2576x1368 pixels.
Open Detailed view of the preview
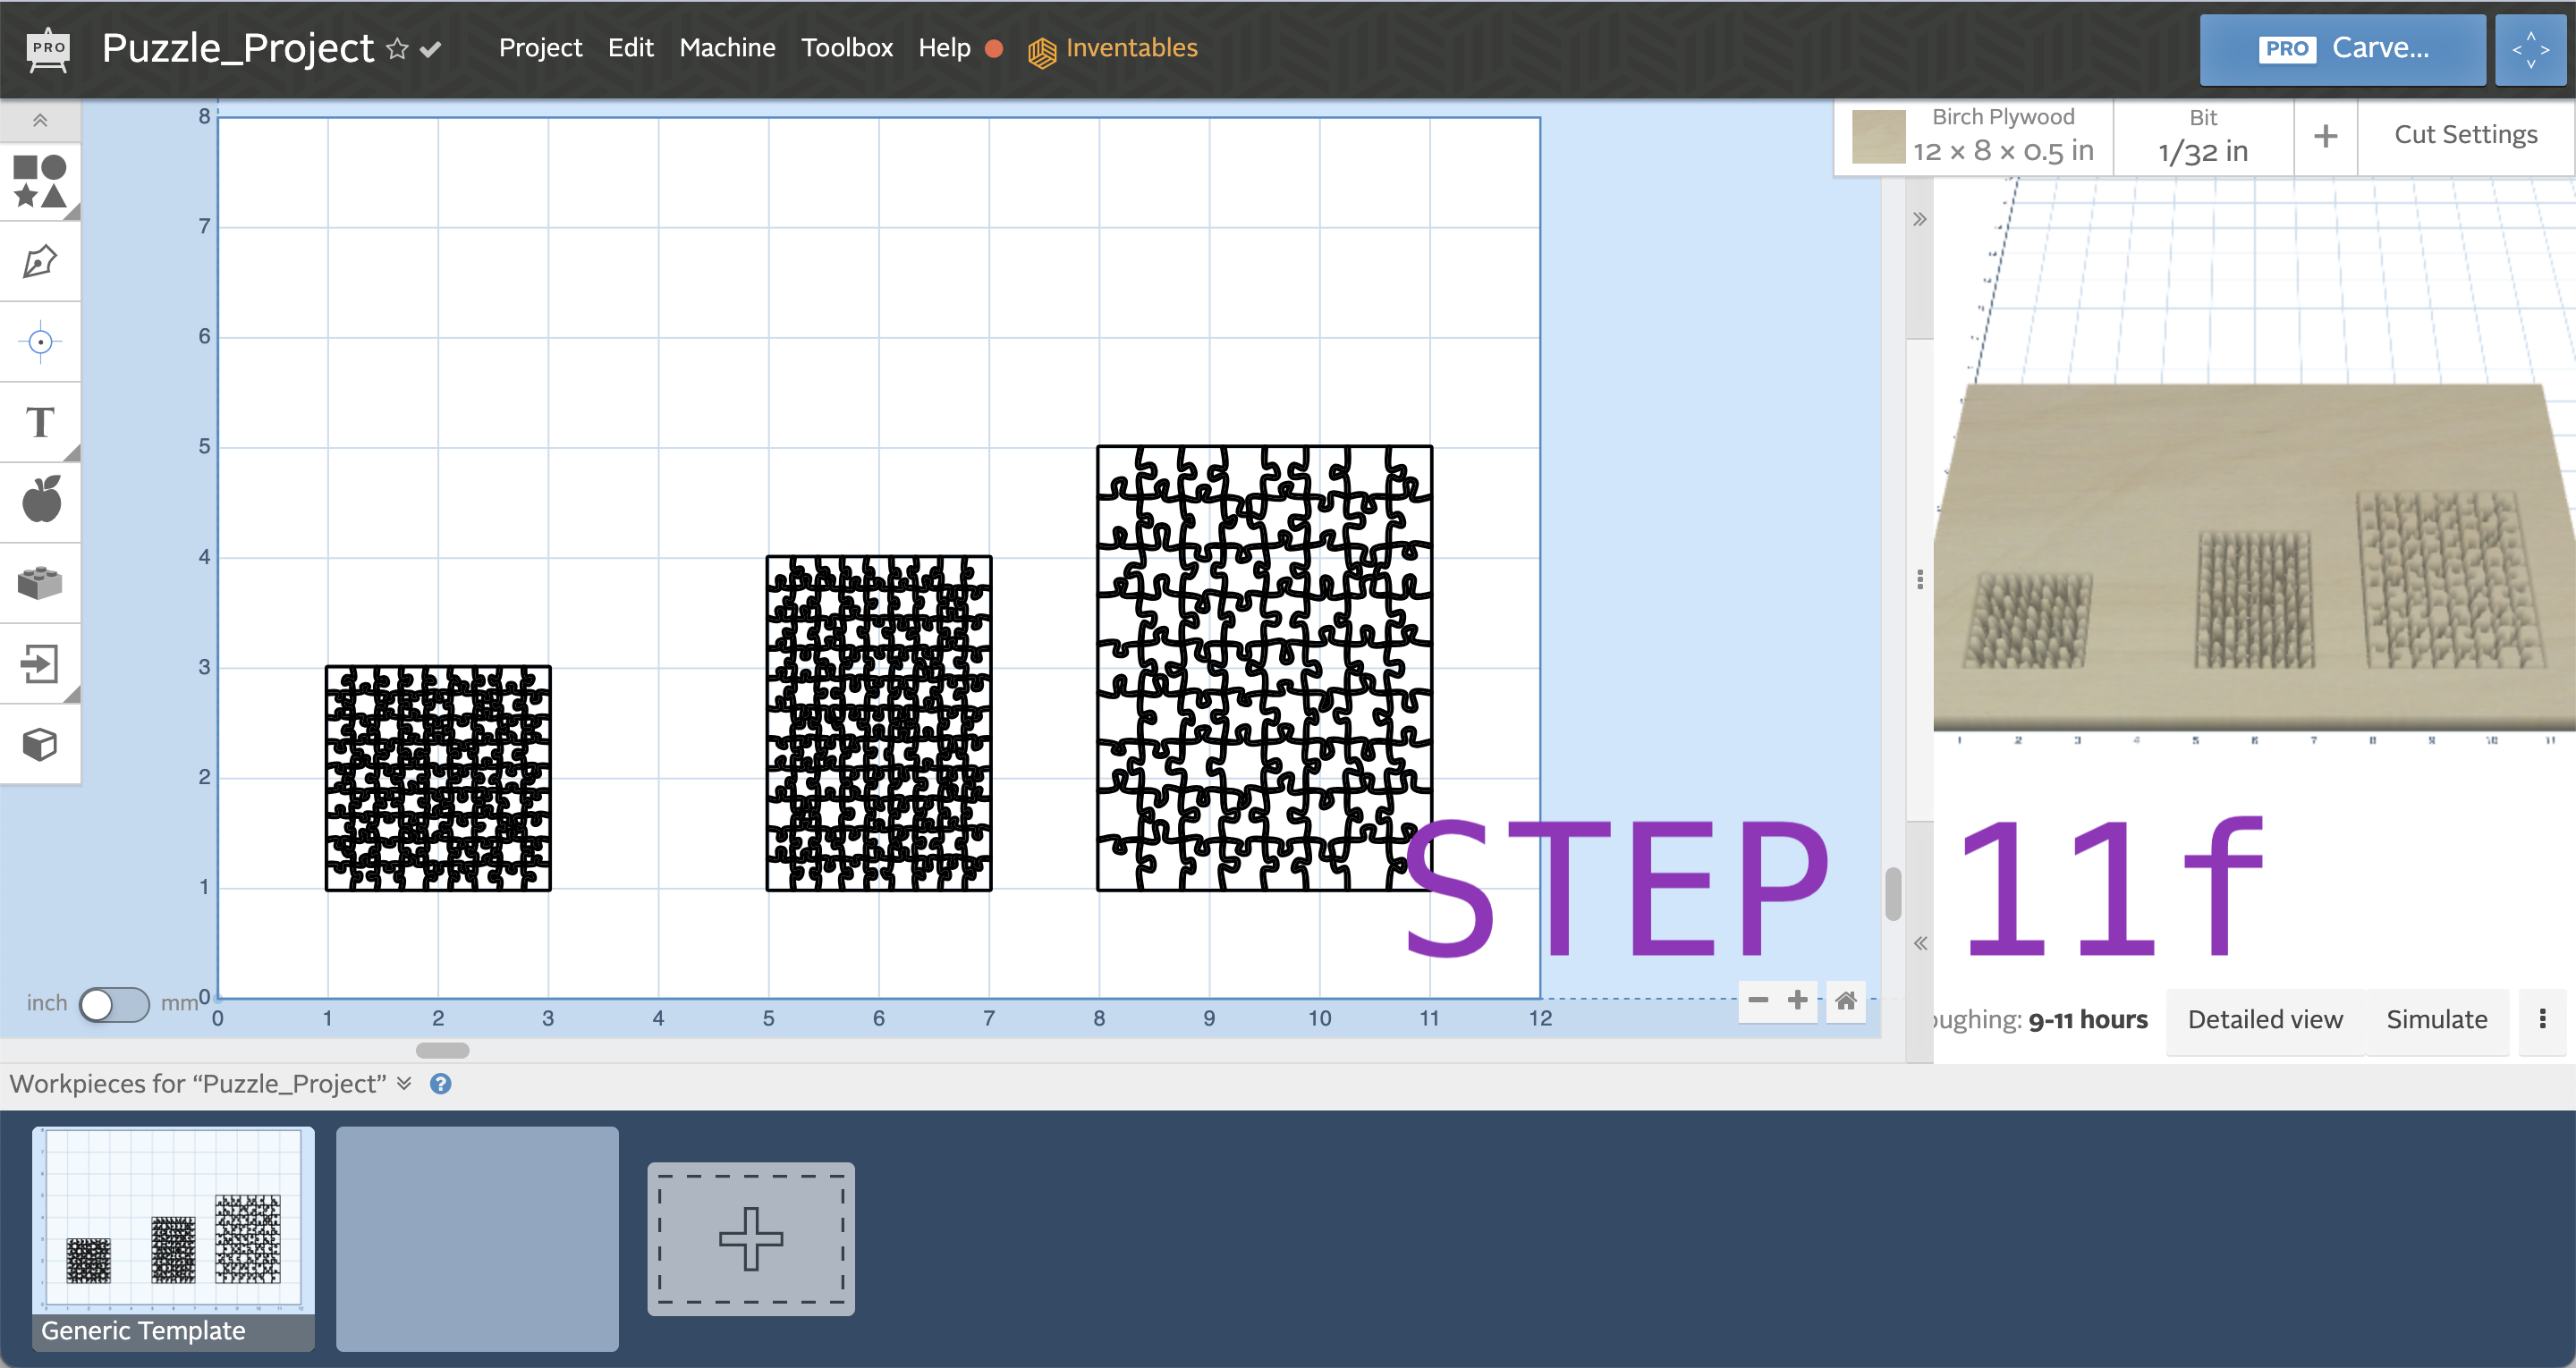[x=2264, y=1019]
